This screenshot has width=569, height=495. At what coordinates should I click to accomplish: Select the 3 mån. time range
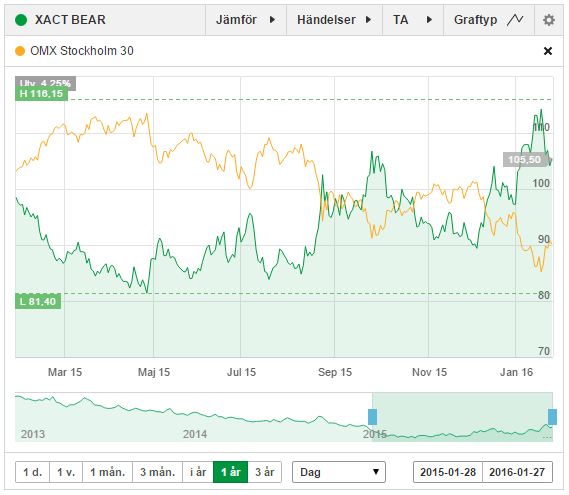[x=157, y=472]
